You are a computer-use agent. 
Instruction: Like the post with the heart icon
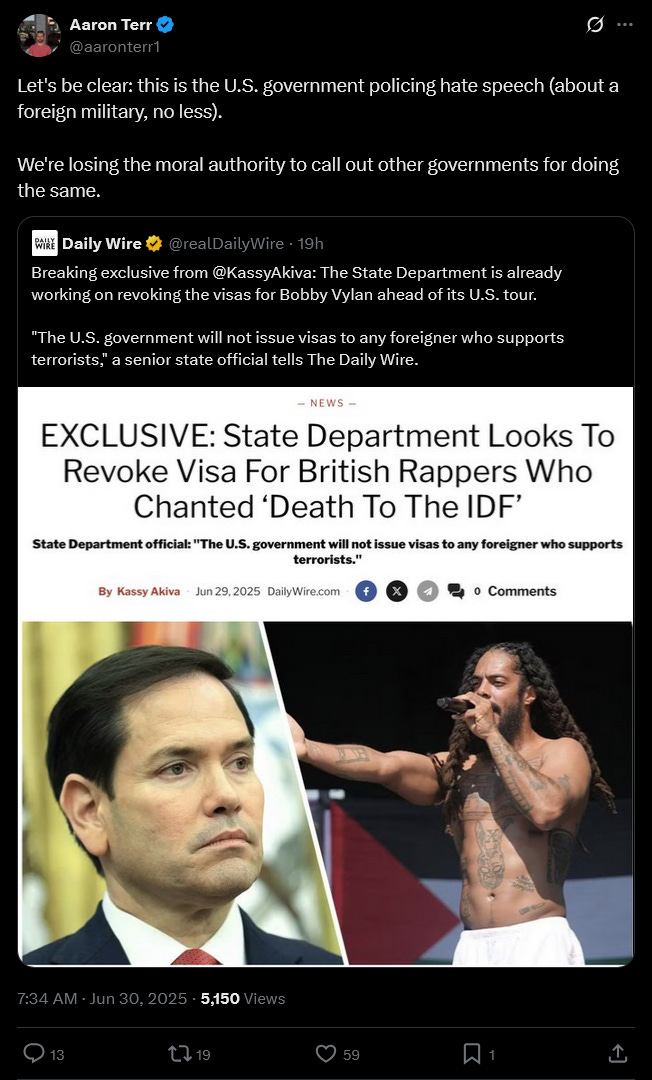click(326, 1053)
